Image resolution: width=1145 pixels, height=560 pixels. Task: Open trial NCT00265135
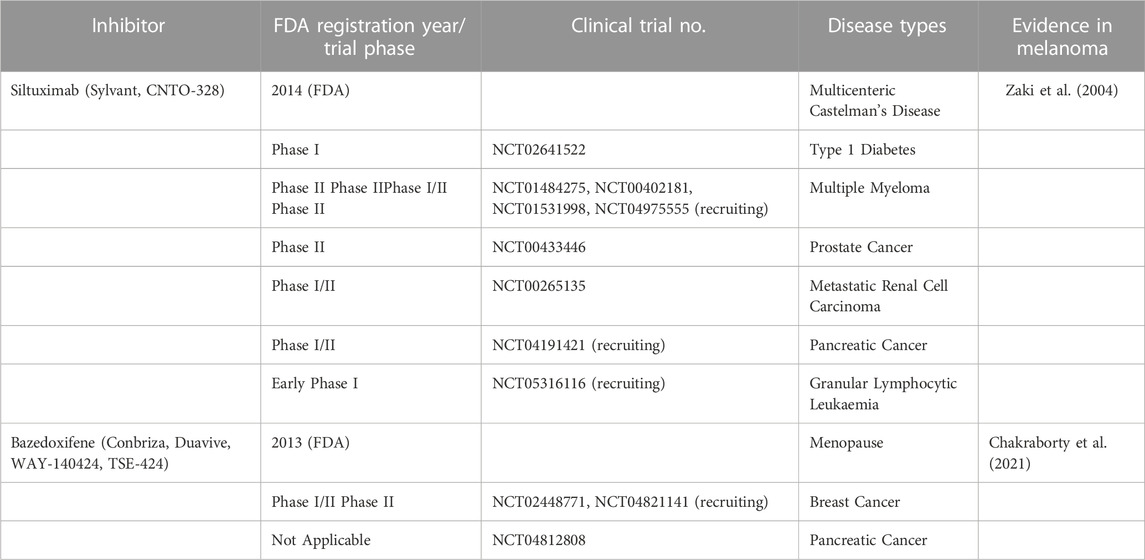pyautogui.click(x=539, y=286)
